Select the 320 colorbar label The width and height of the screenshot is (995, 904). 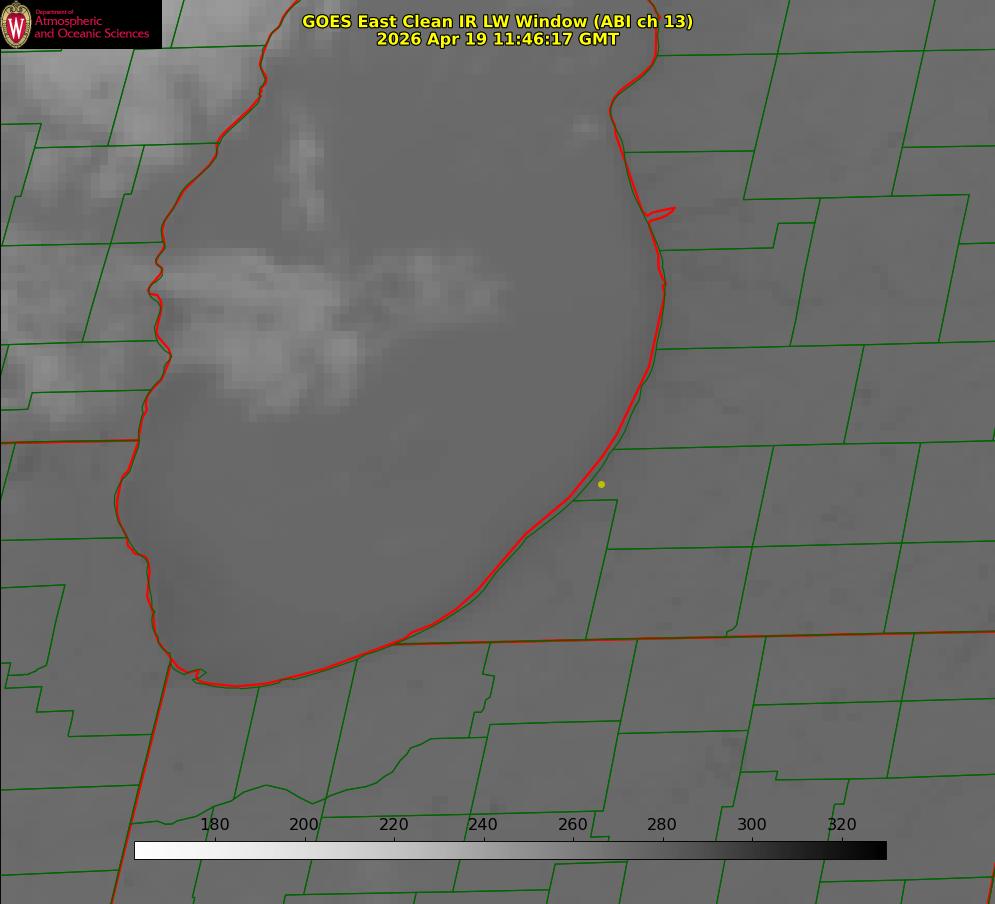click(x=842, y=824)
